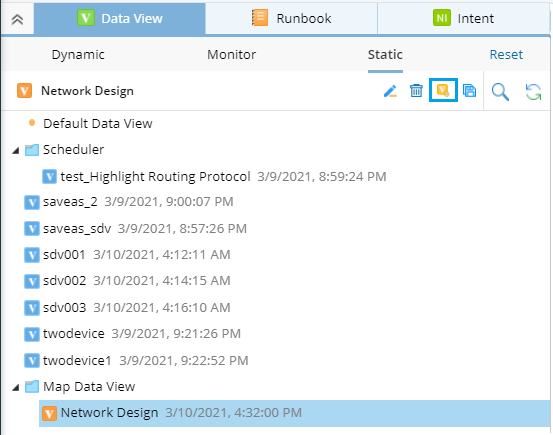Click the save-as disk icon
553x435 pixels.
pyautogui.click(x=469, y=91)
